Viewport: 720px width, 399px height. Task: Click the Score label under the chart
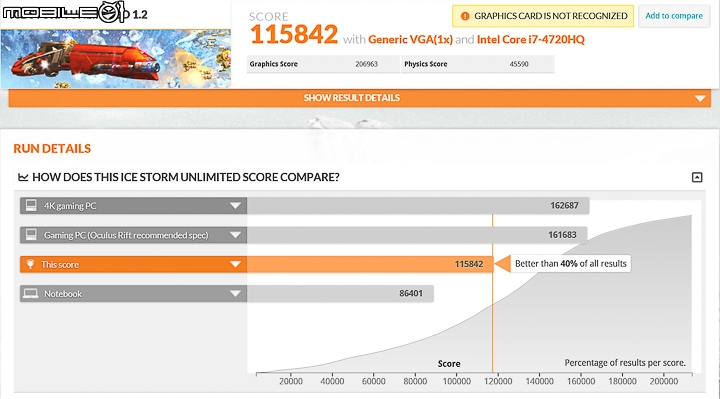(x=449, y=364)
